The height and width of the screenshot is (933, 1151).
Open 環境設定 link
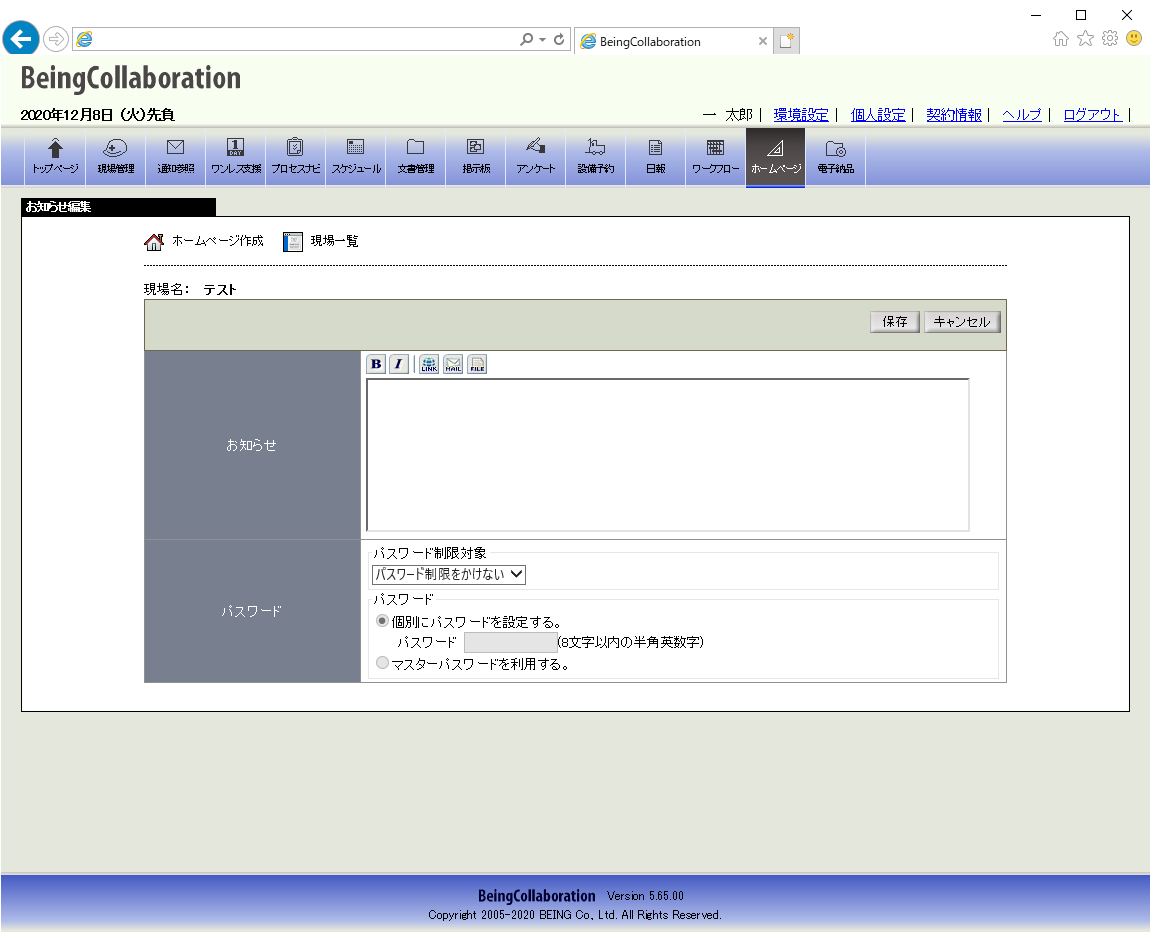[x=801, y=115]
